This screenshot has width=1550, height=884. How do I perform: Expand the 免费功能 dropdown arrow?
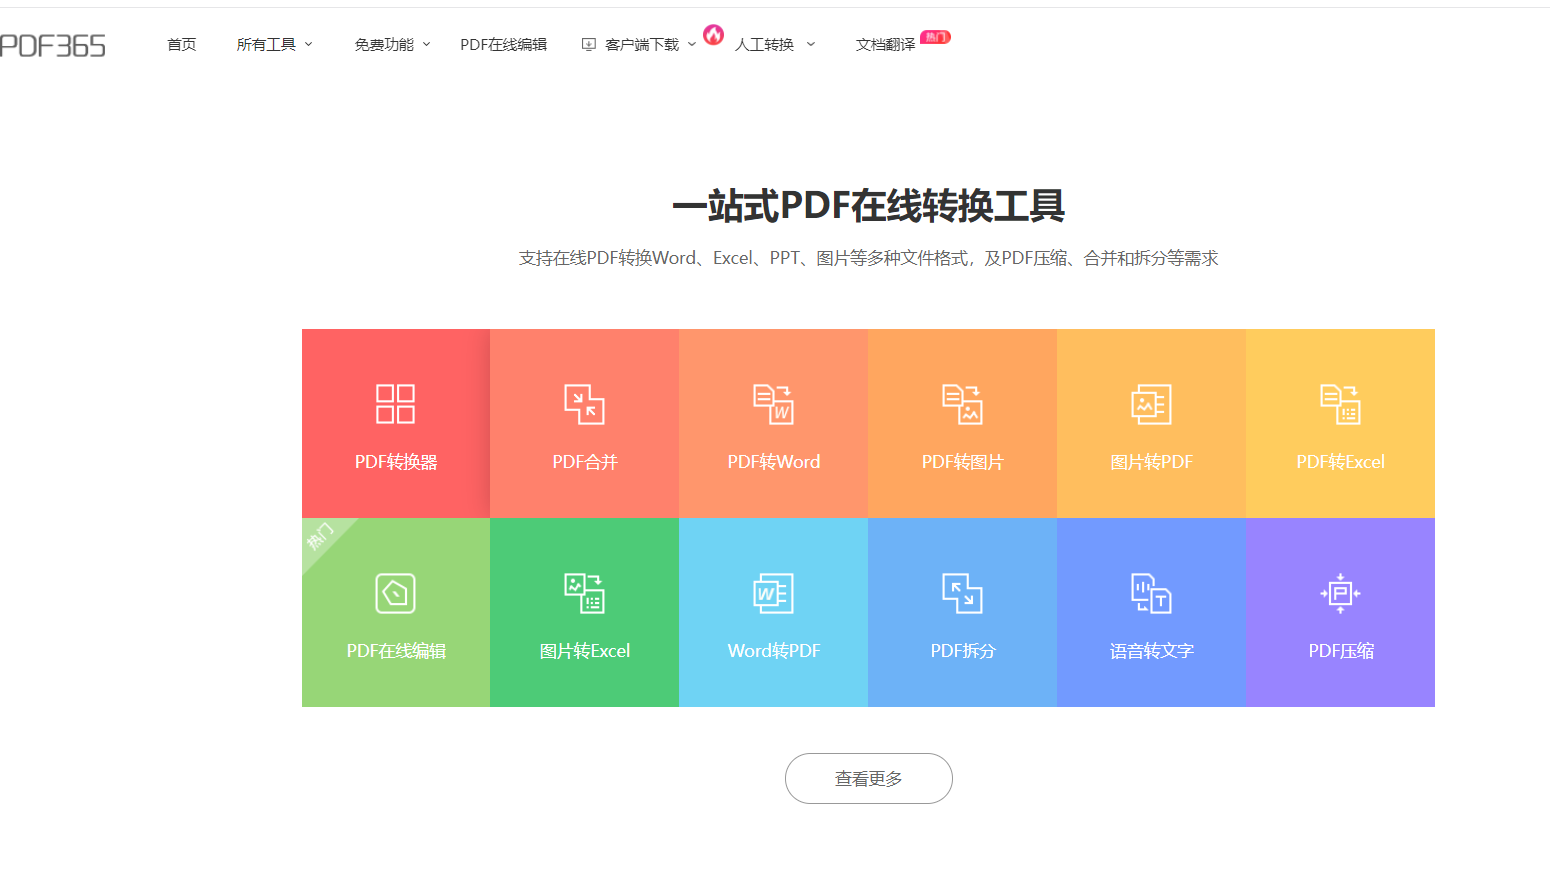426,44
